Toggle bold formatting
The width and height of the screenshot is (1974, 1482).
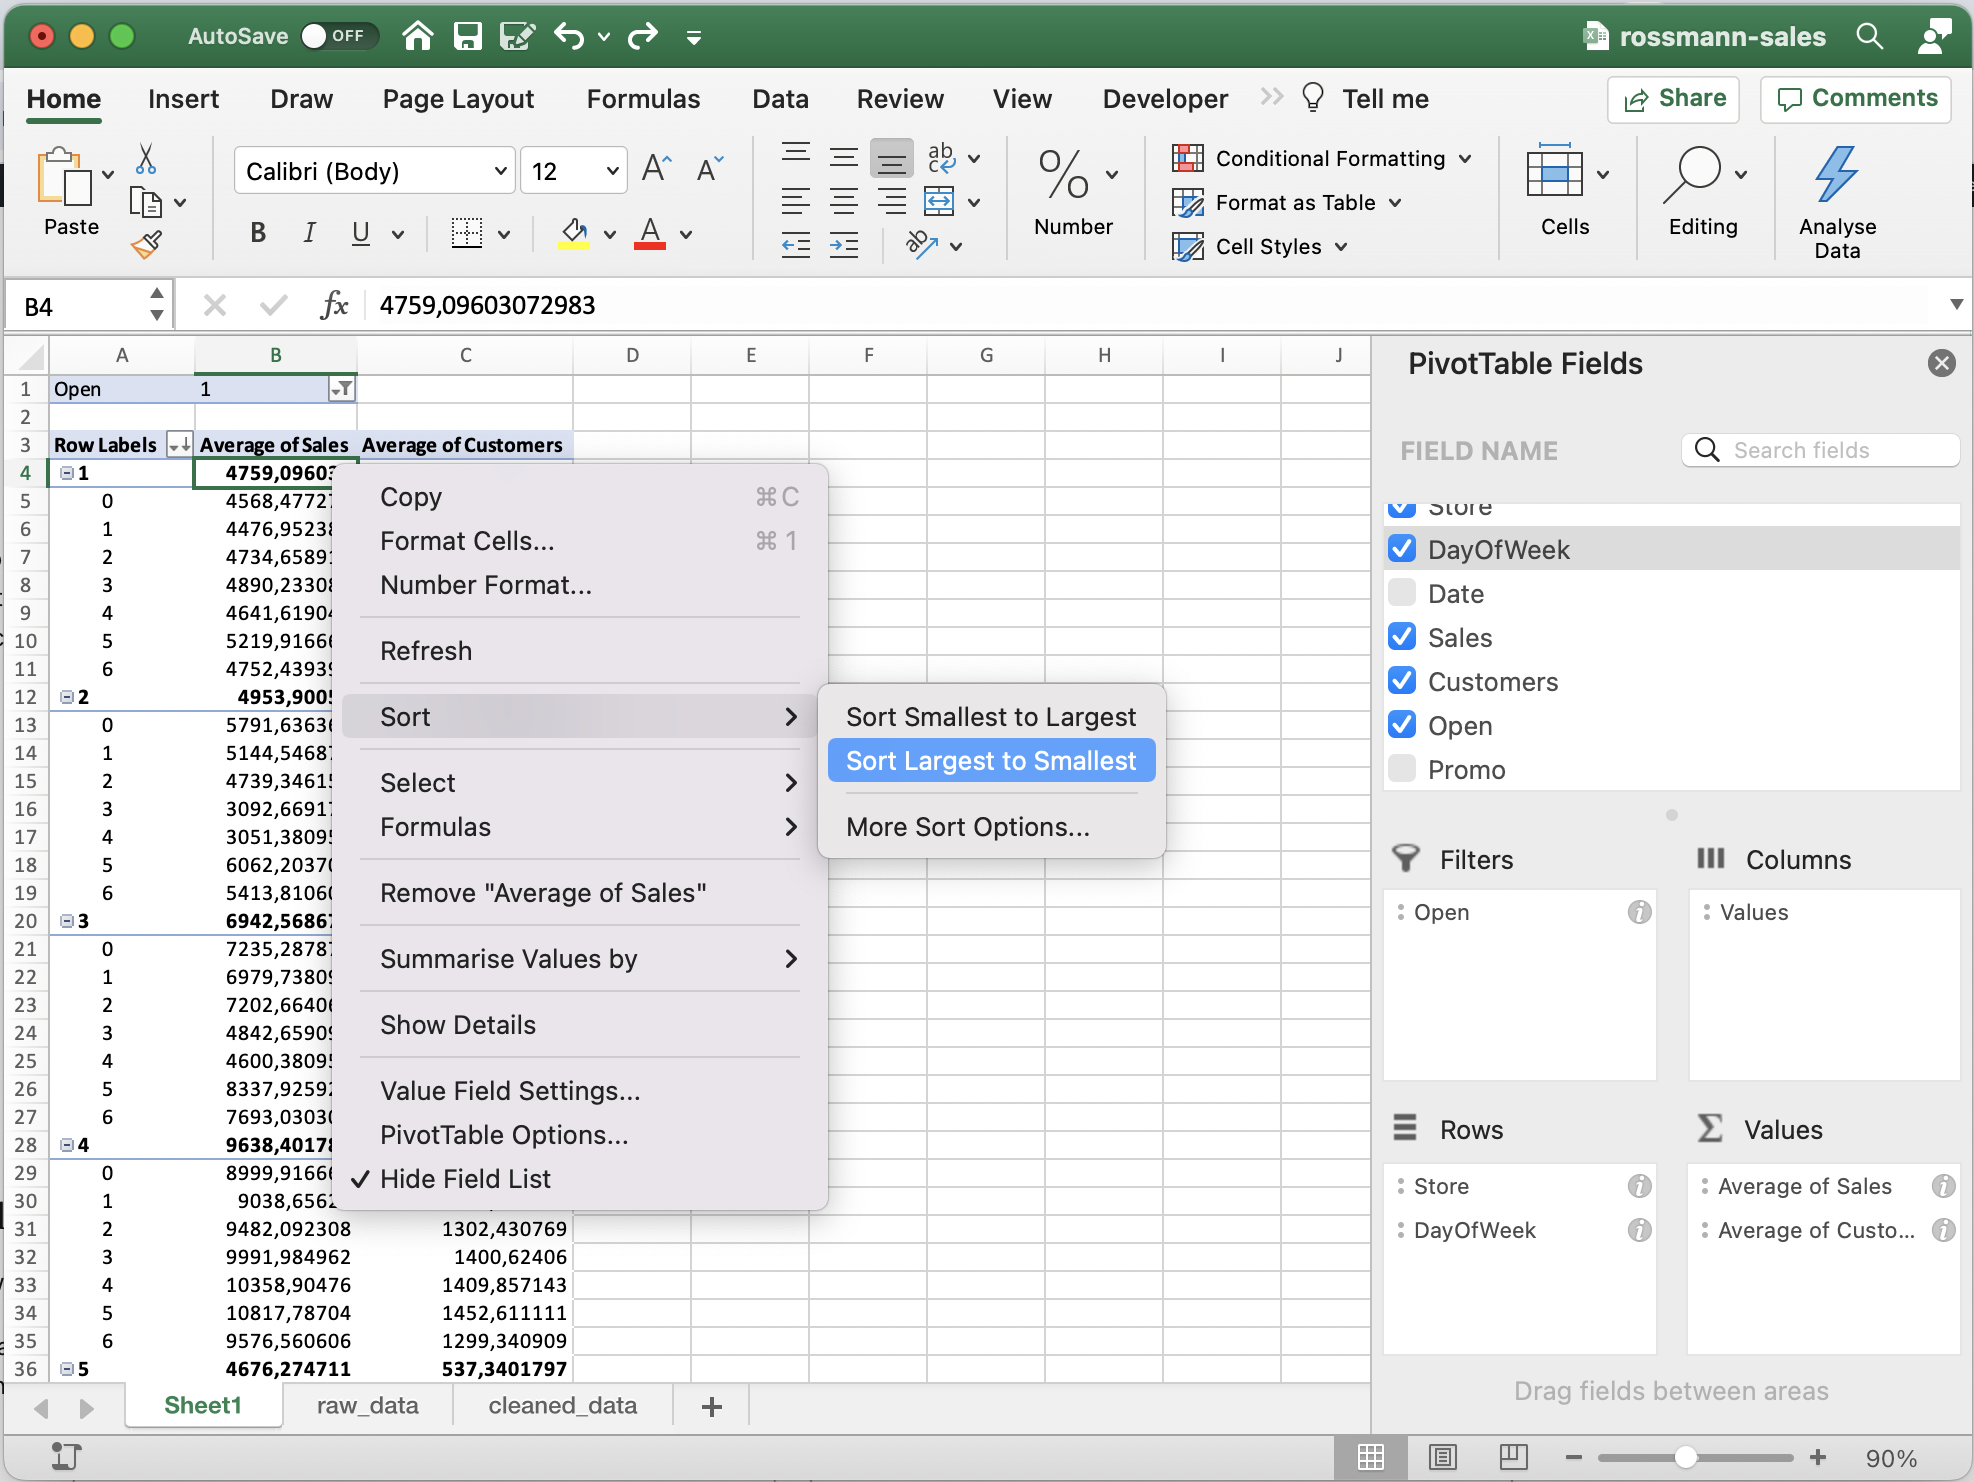click(257, 233)
